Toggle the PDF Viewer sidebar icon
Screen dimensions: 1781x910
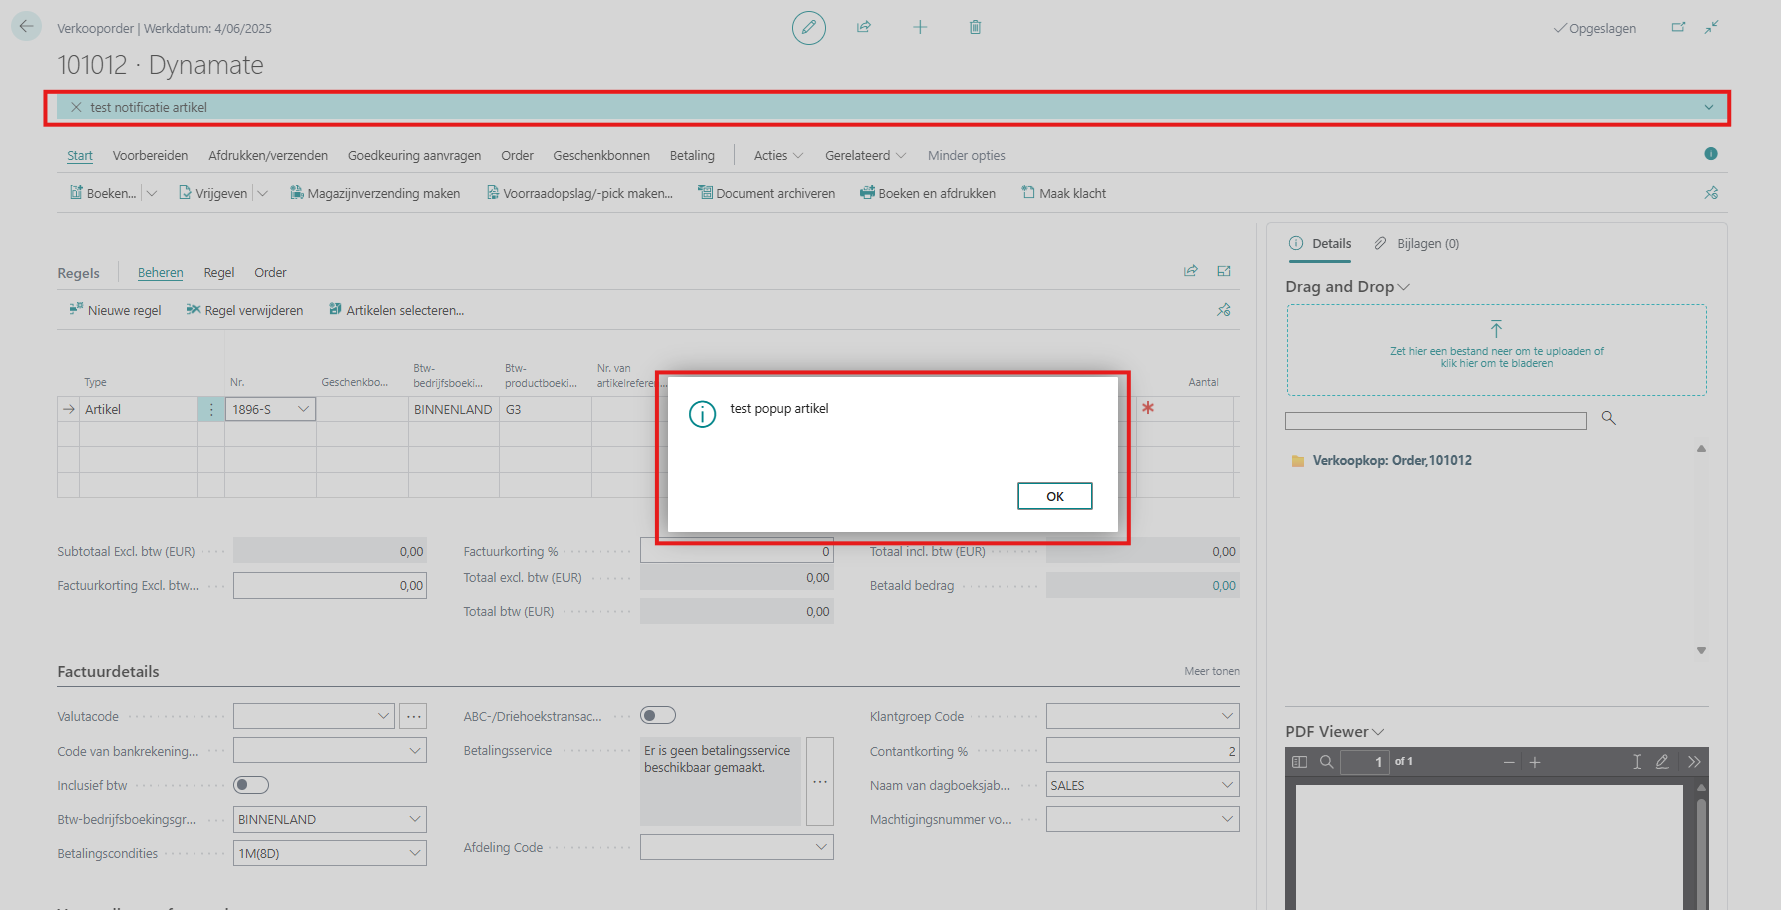[x=1299, y=762]
